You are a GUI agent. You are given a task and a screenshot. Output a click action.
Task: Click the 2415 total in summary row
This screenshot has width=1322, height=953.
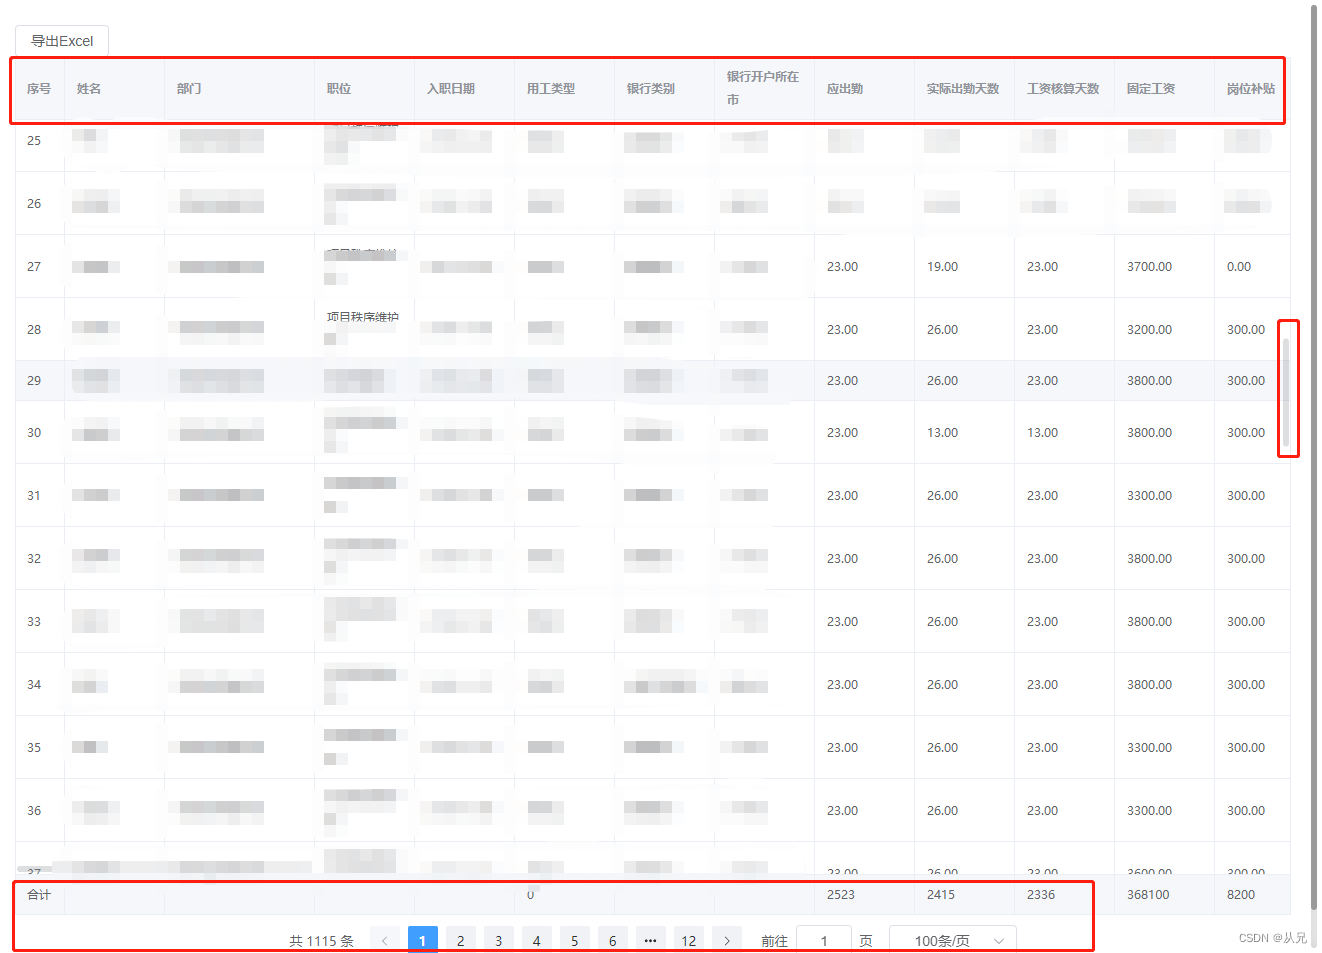tap(941, 895)
